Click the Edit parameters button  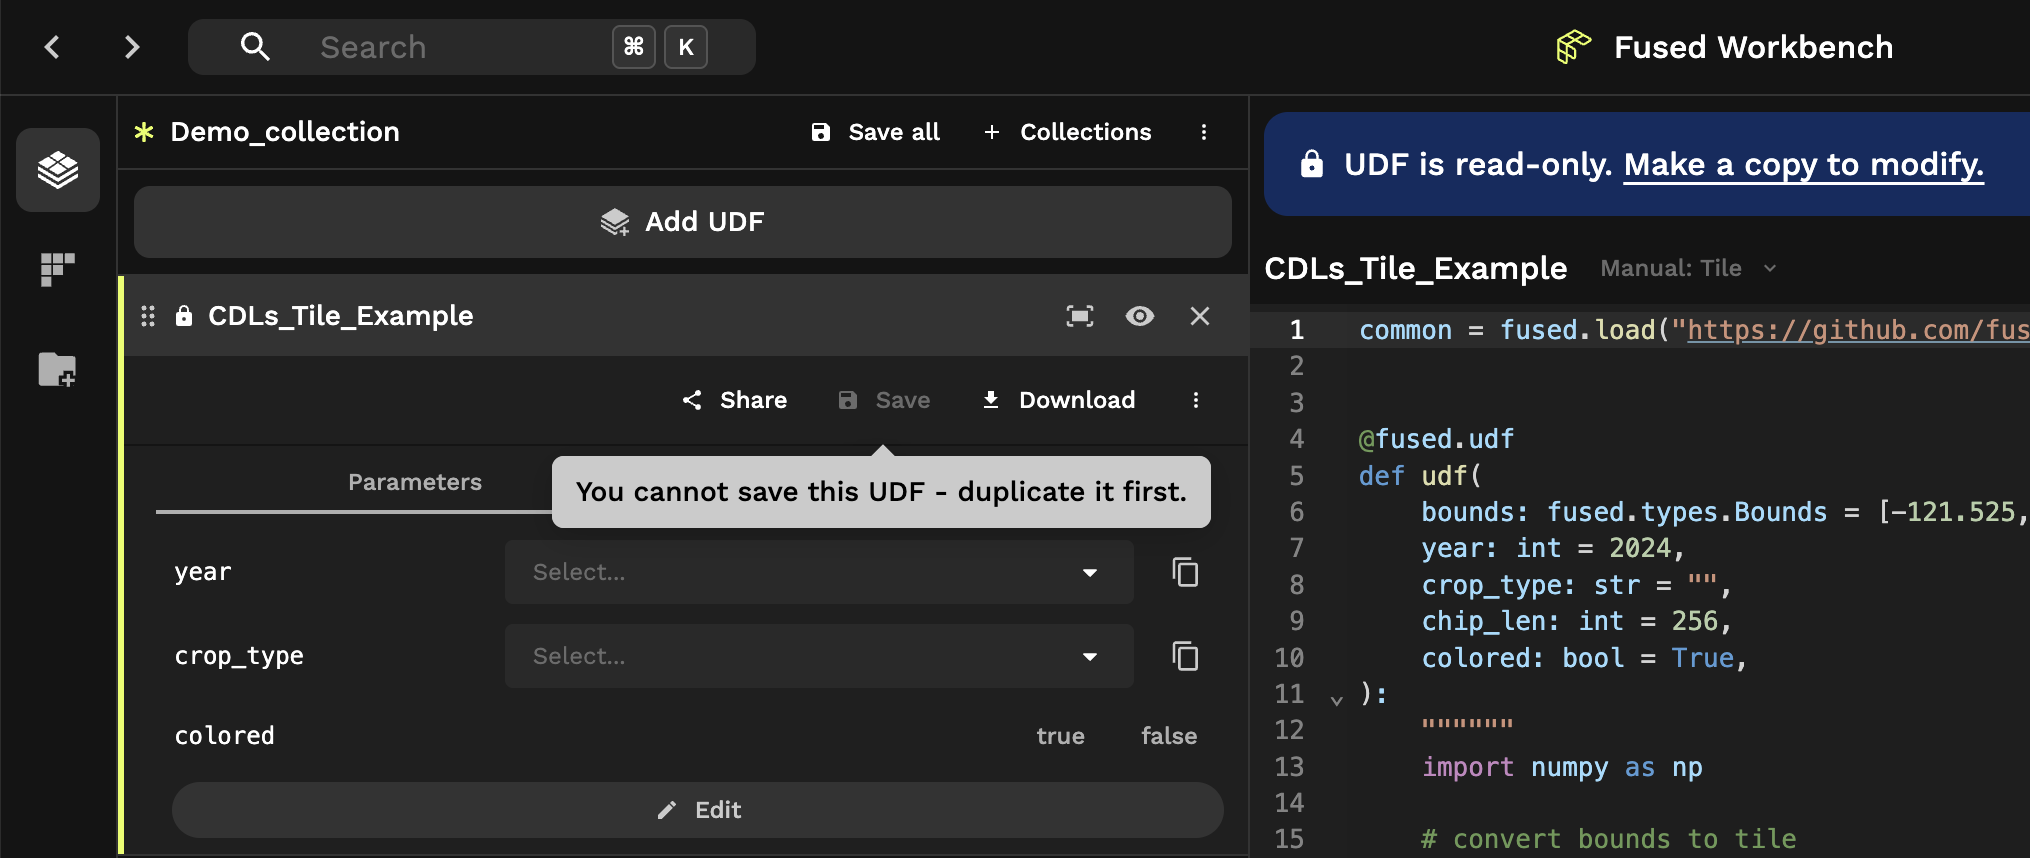(698, 810)
